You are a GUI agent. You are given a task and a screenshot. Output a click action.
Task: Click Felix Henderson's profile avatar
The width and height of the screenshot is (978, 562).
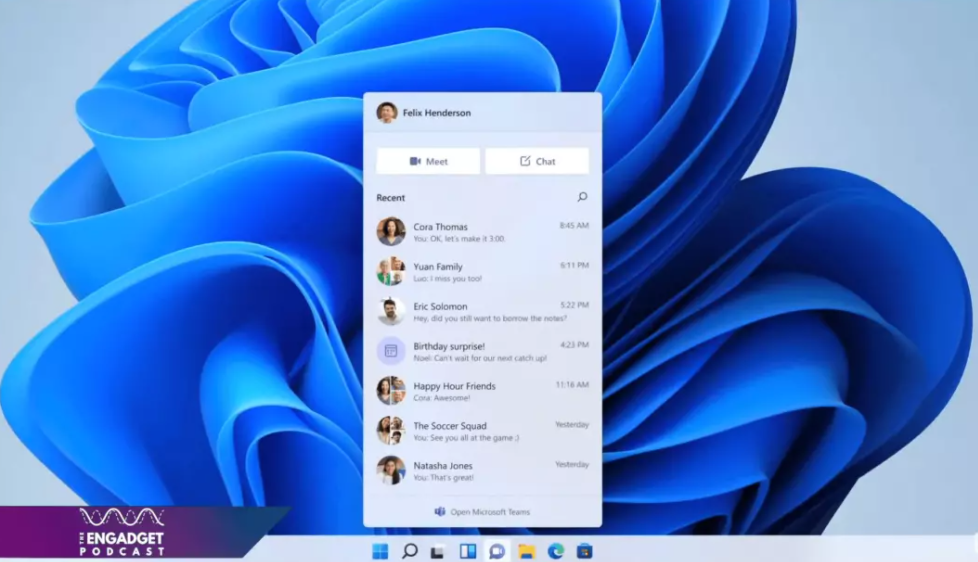387,113
